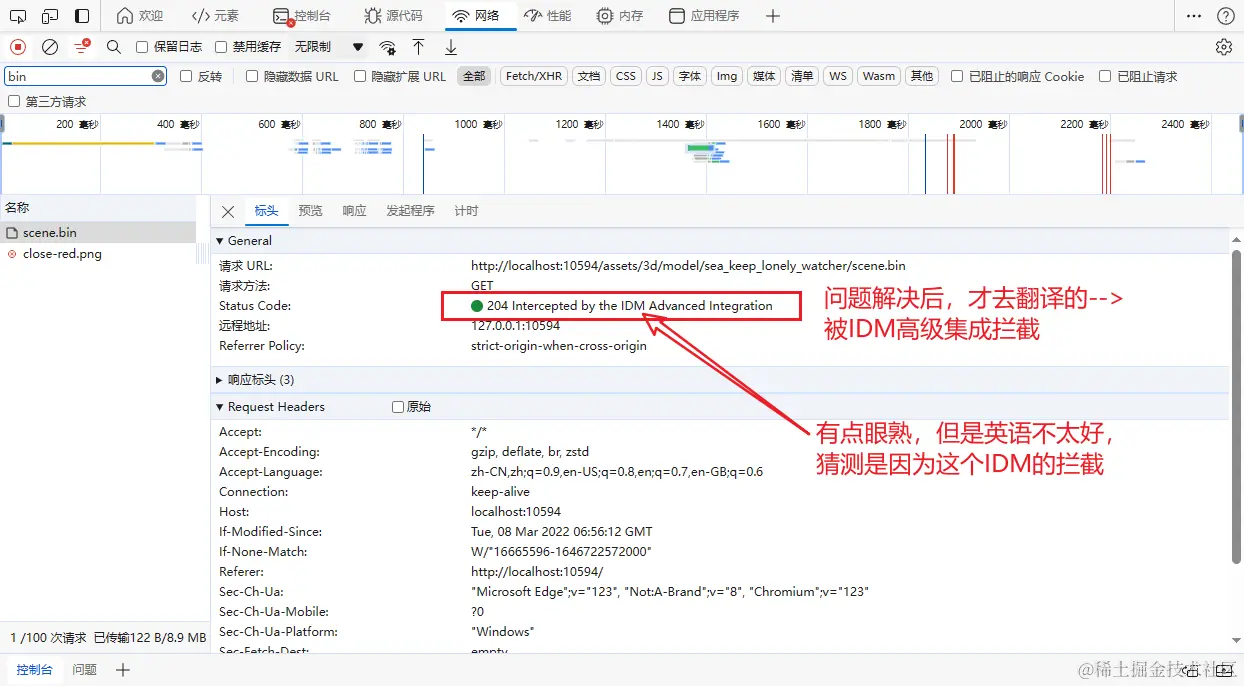The width and height of the screenshot is (1244, 686).
Task: Activate the inspect element picker icon
Action: click(x=17, y=16)
